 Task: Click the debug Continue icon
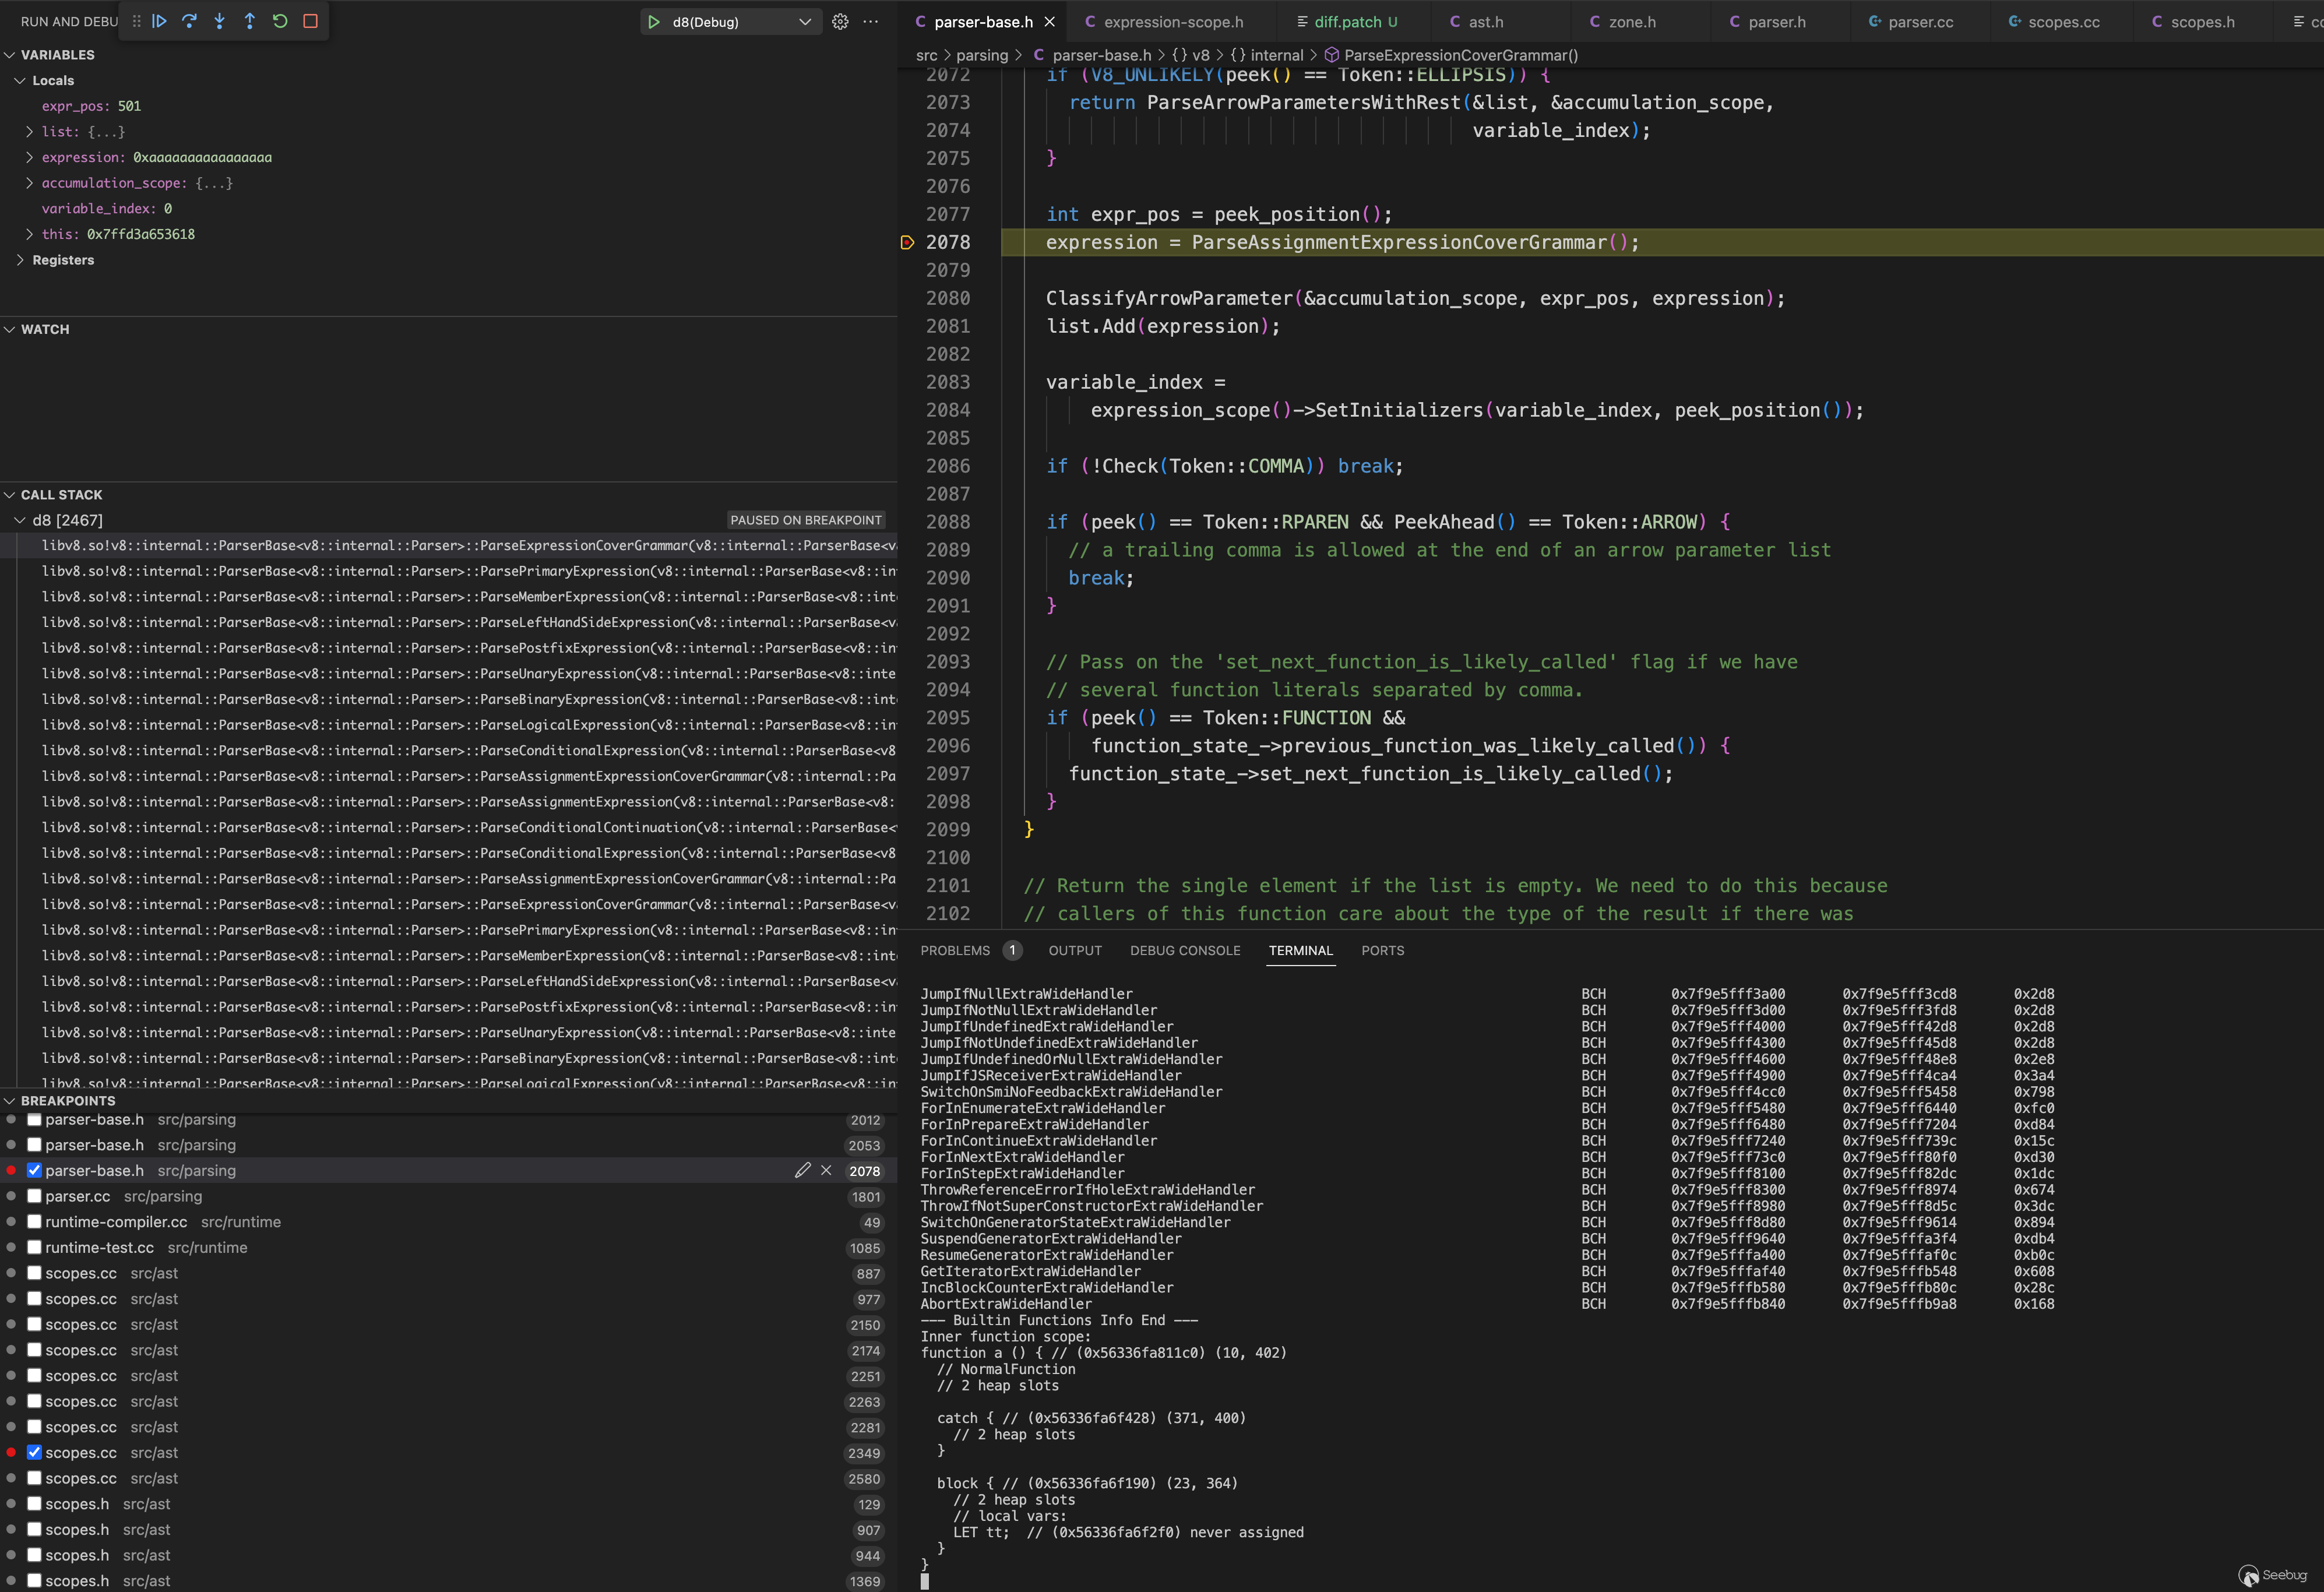(159, 21)
